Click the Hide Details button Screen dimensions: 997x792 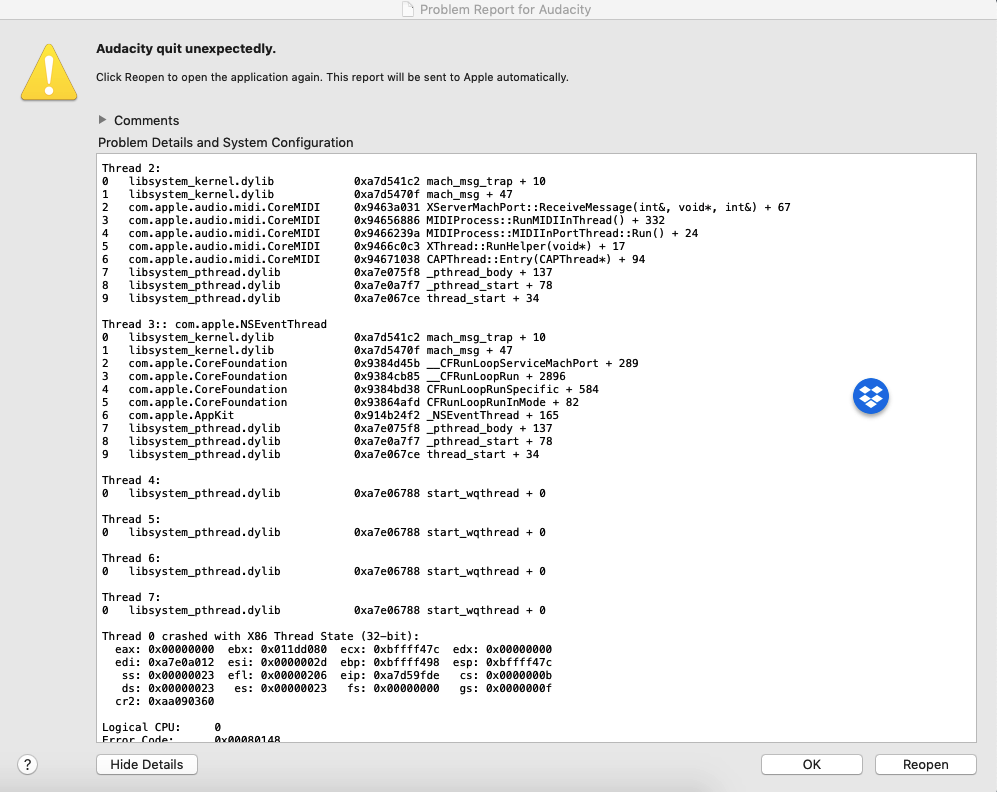point(147,765)
